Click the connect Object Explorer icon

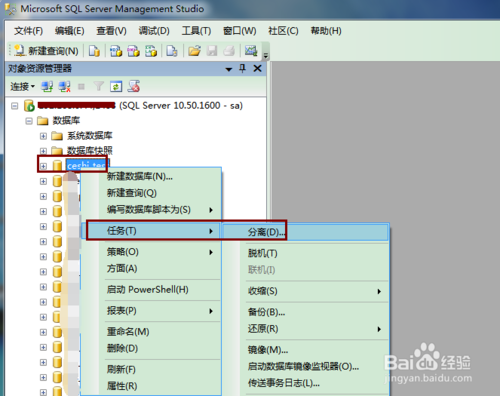click(x=47, y=87)
